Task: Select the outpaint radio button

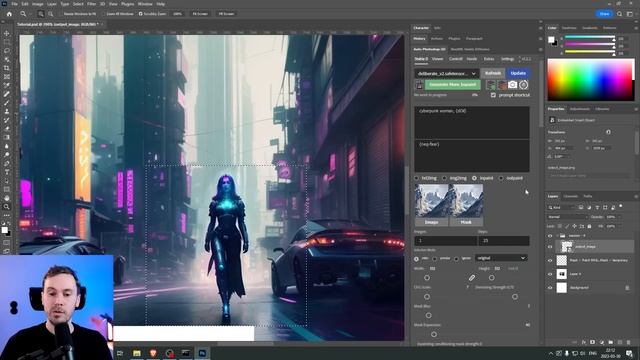Action: pyautogui.click(x=501, y=178)
